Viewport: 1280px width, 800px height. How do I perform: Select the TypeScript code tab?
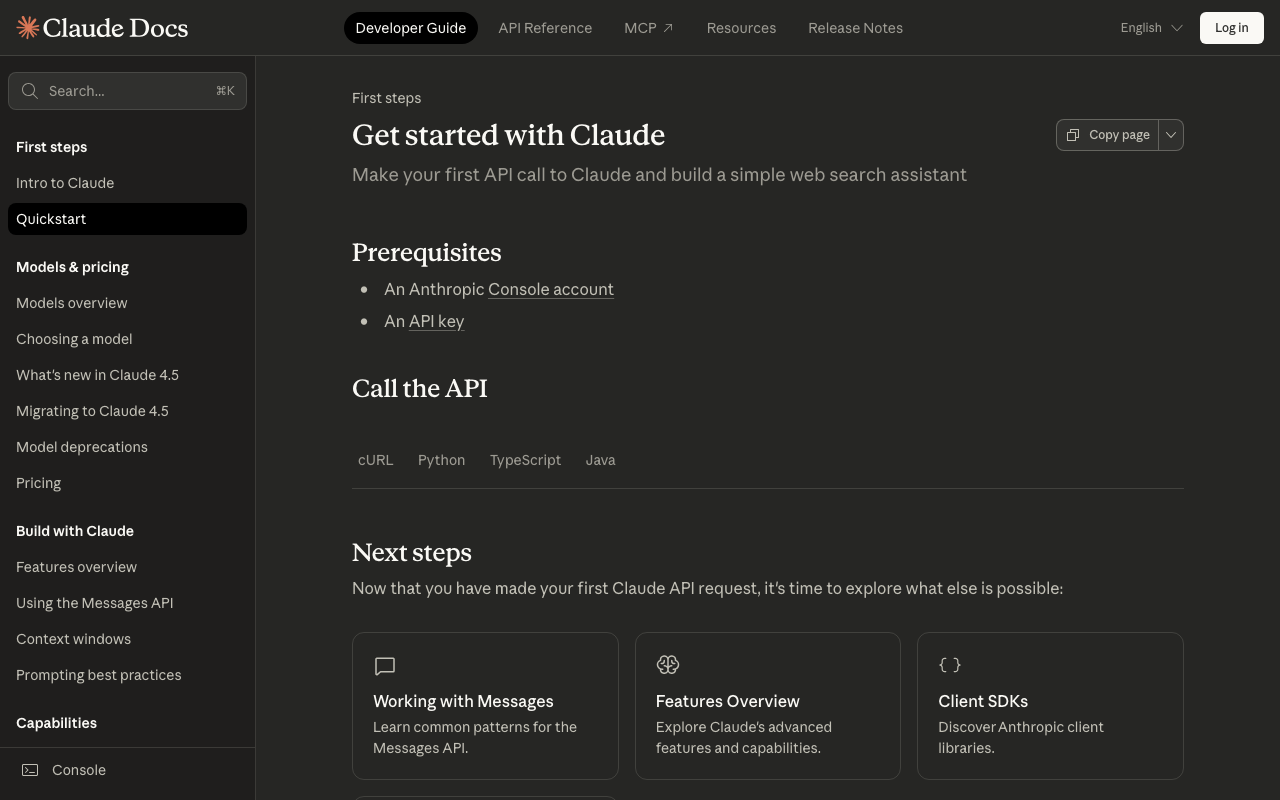(525, 460)
